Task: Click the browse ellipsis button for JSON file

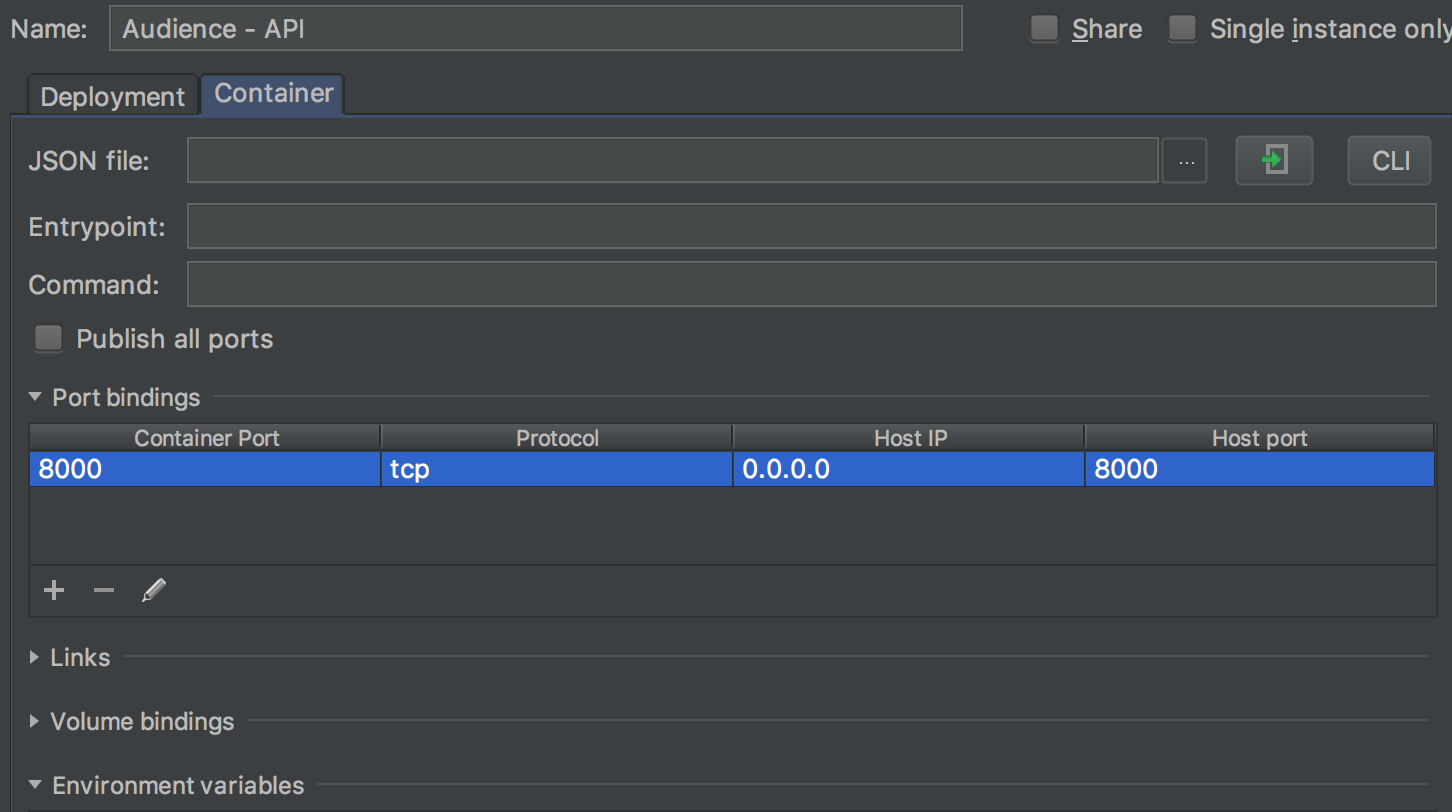Action: click(x=1185, y=161)
